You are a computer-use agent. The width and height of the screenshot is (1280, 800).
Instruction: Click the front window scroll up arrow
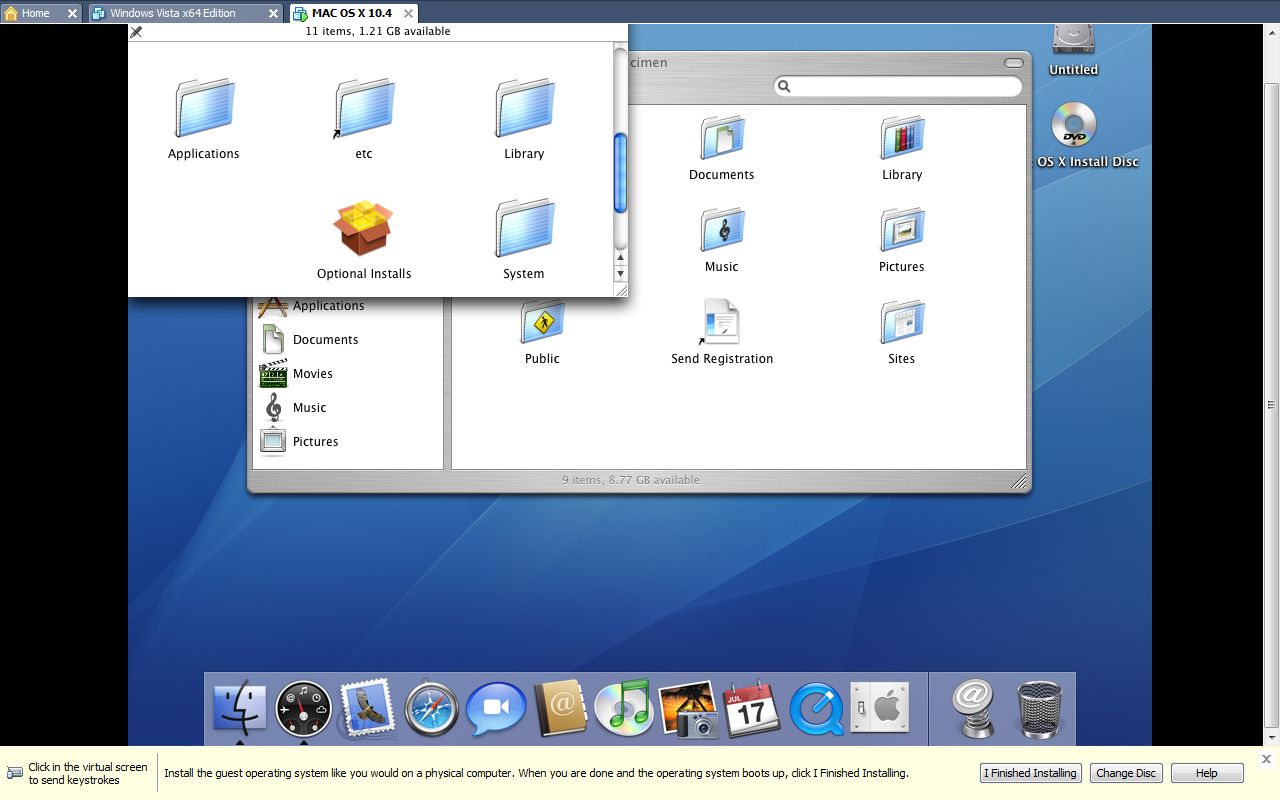(x=620, y=258)
